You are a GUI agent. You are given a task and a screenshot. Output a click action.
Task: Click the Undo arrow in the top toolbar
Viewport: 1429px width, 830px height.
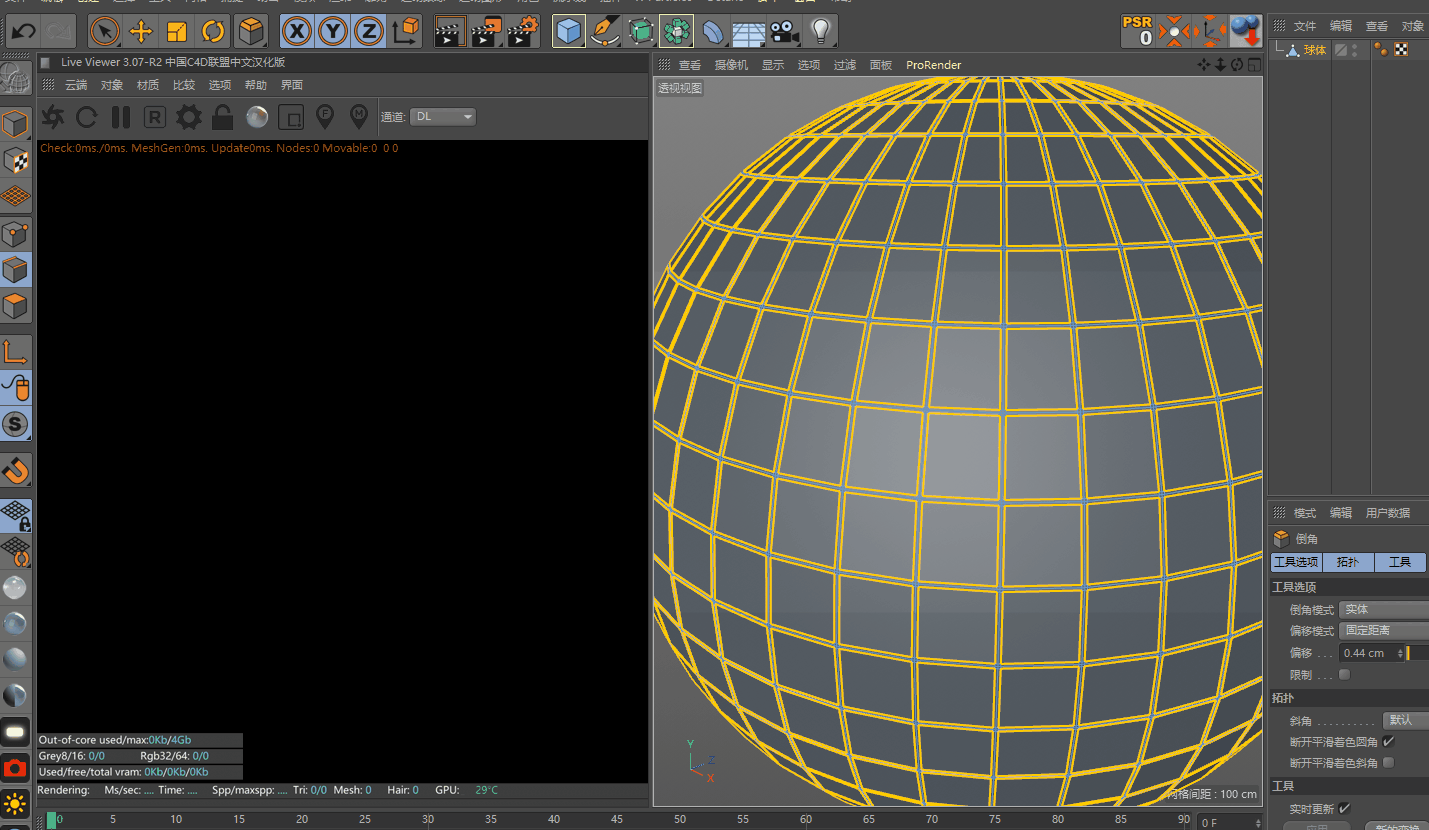23,31
